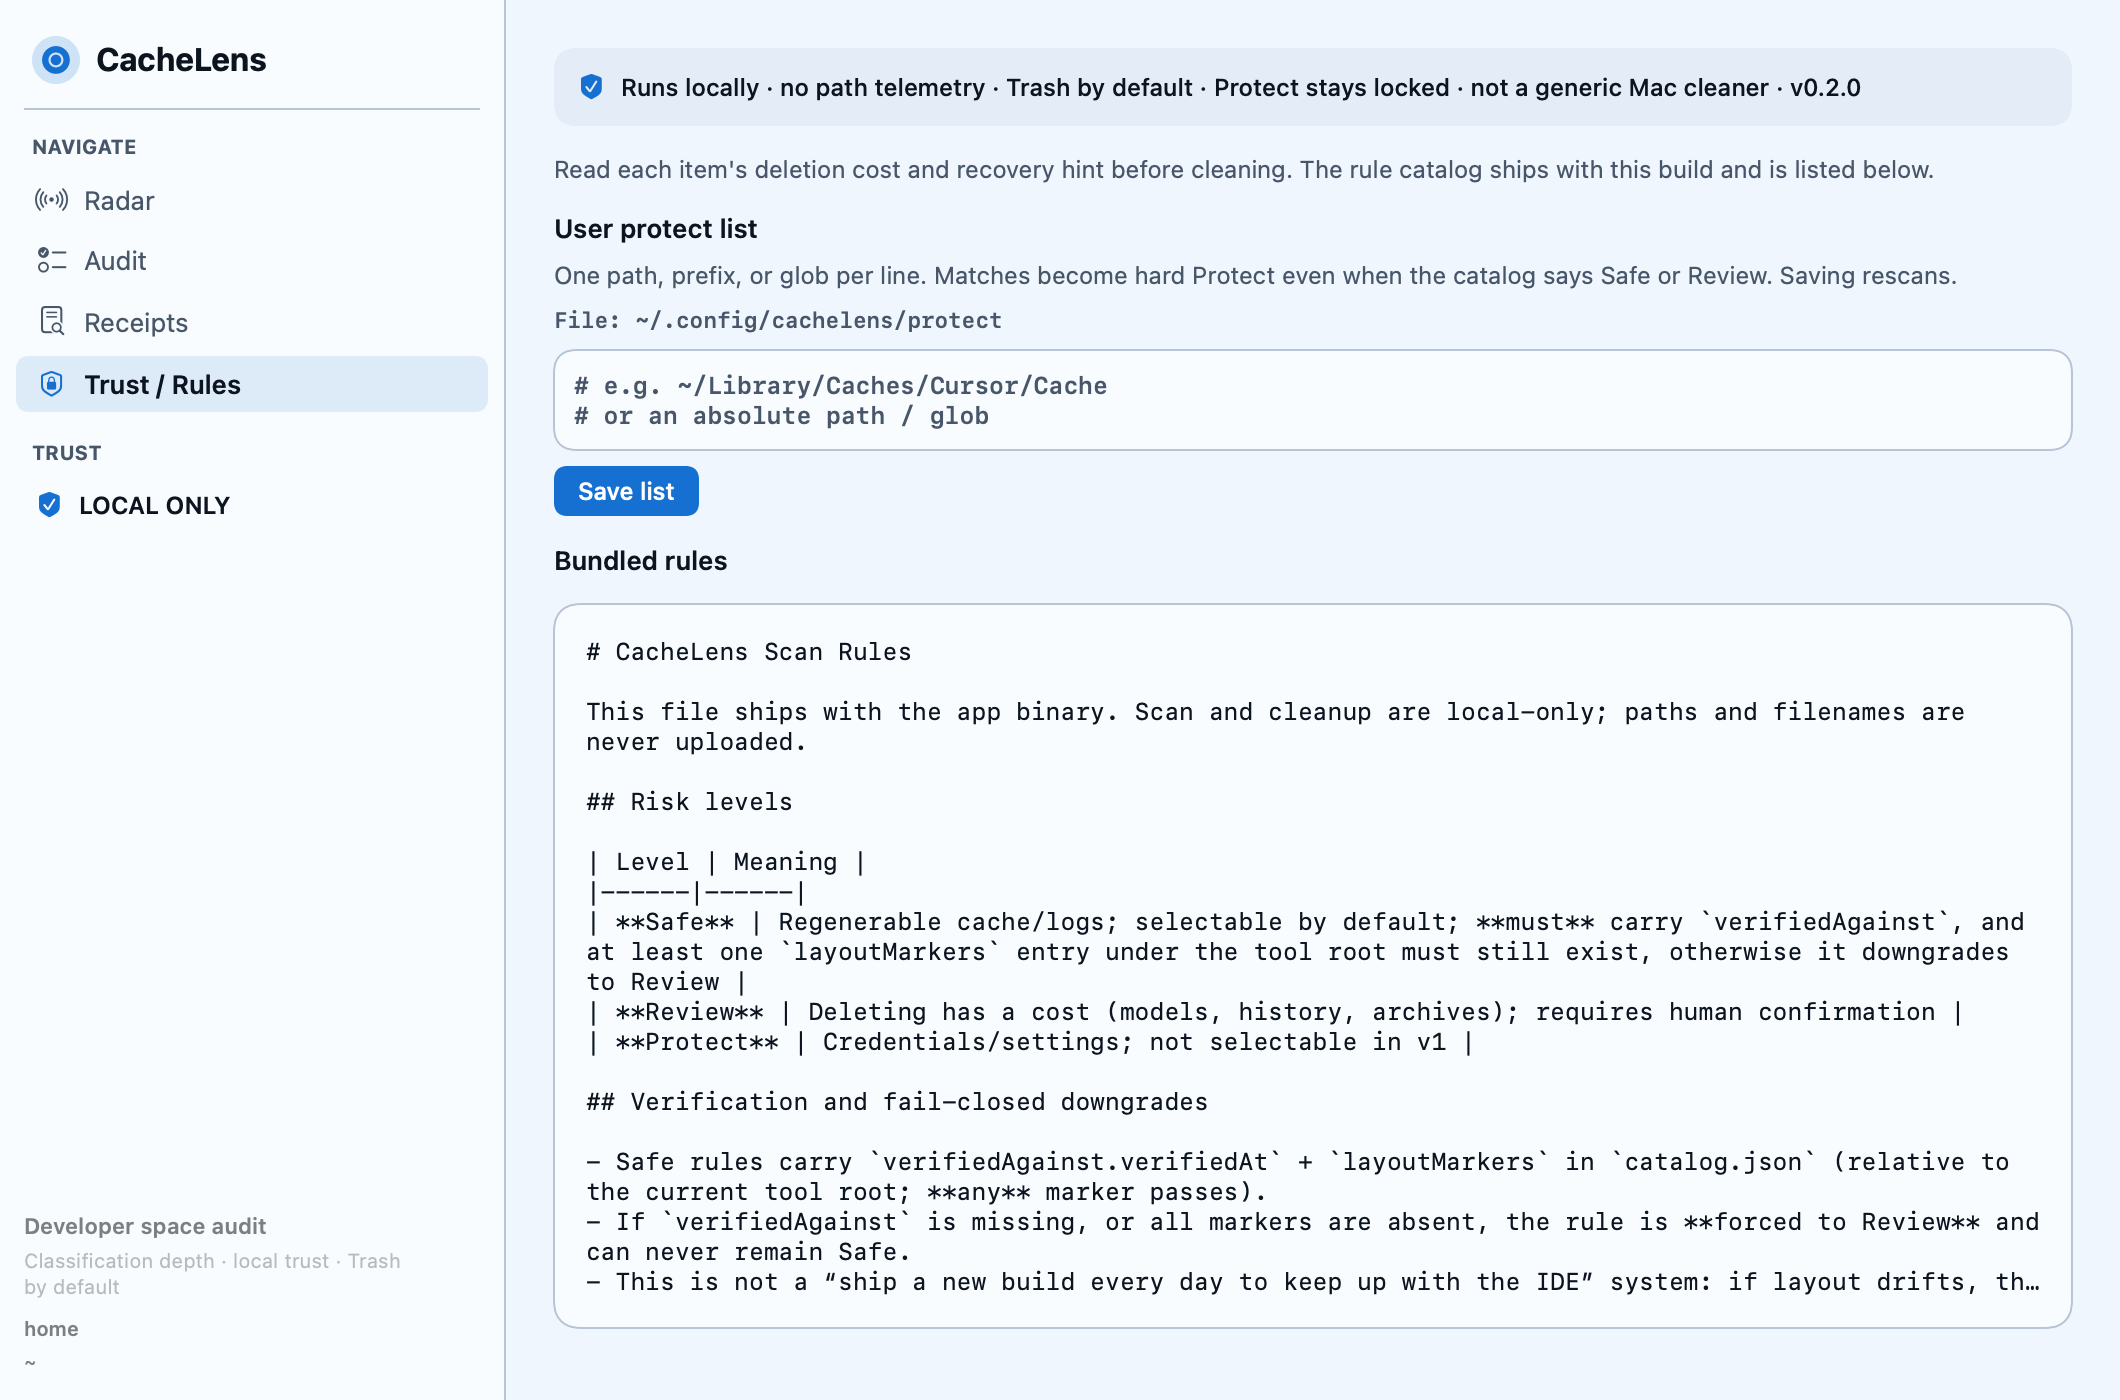Click the '| Level | Meaning |' table header
Viewport: 2120px width, 1400px height.
727,862
